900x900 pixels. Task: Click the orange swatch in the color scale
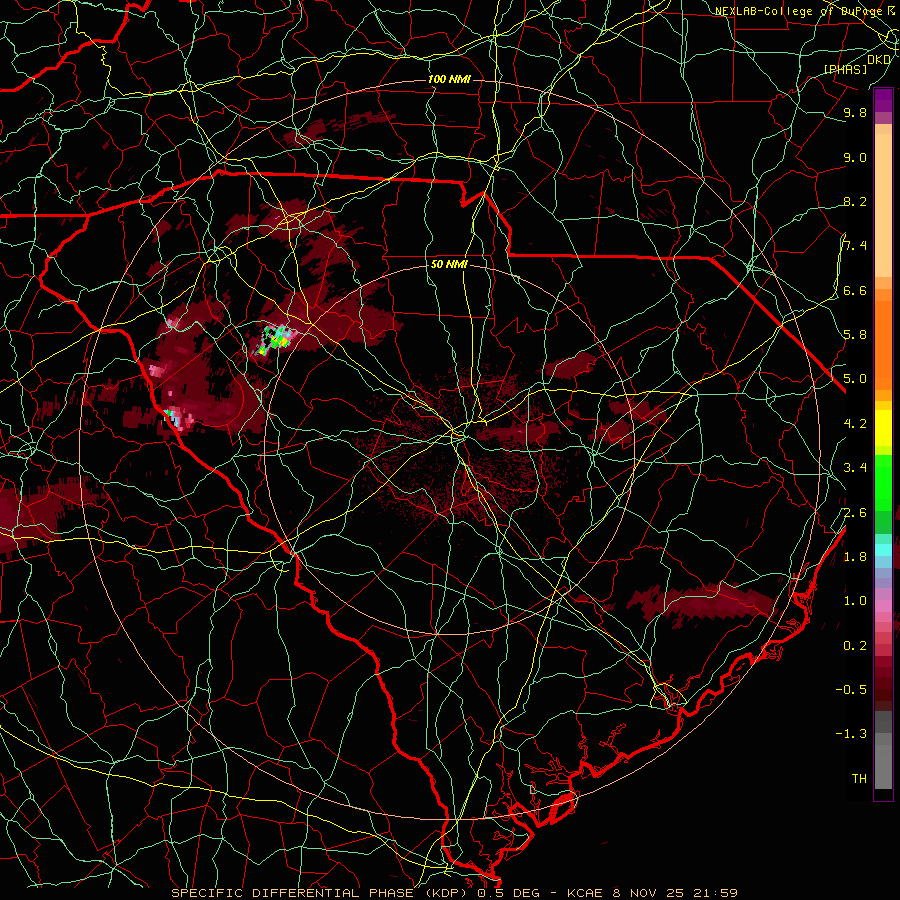883,344
